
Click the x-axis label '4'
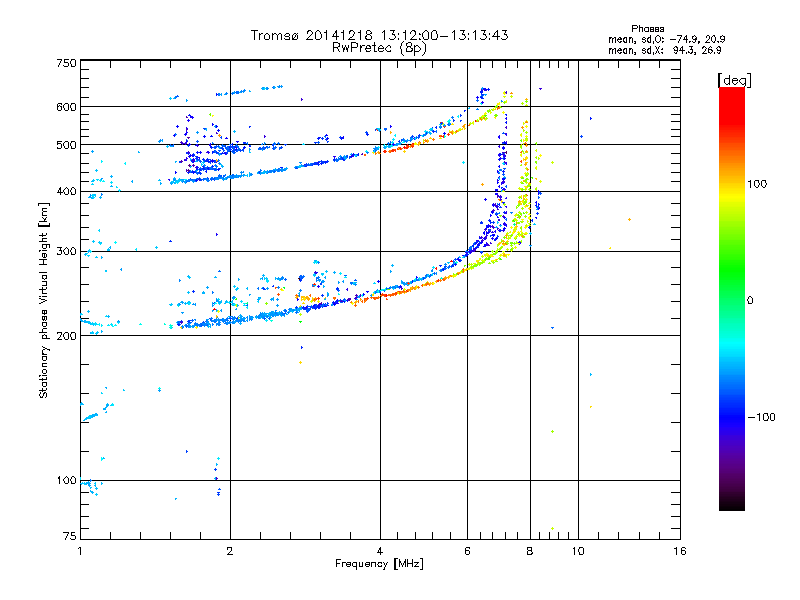pos(380,551)
